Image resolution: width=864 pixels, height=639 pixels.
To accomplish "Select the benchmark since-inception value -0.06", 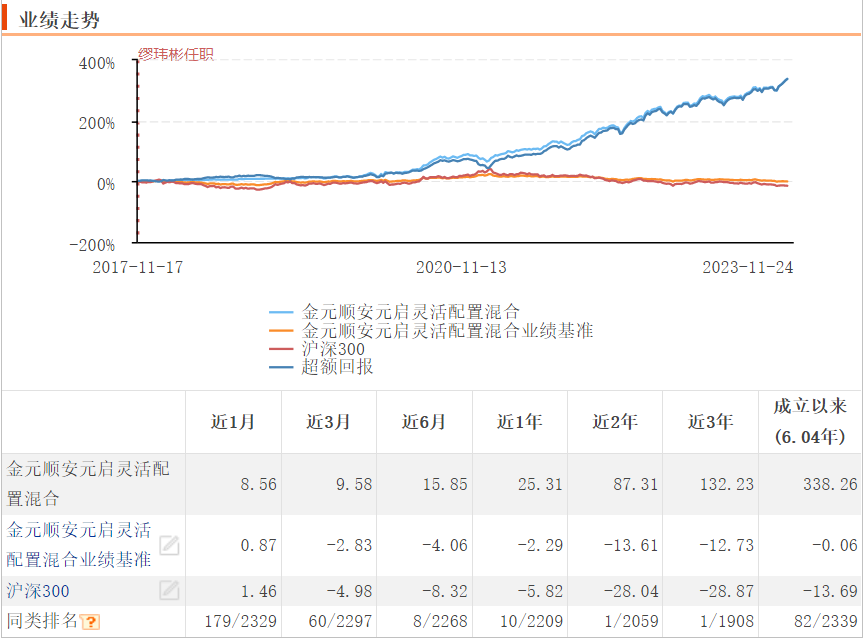I will click(835, 545).
